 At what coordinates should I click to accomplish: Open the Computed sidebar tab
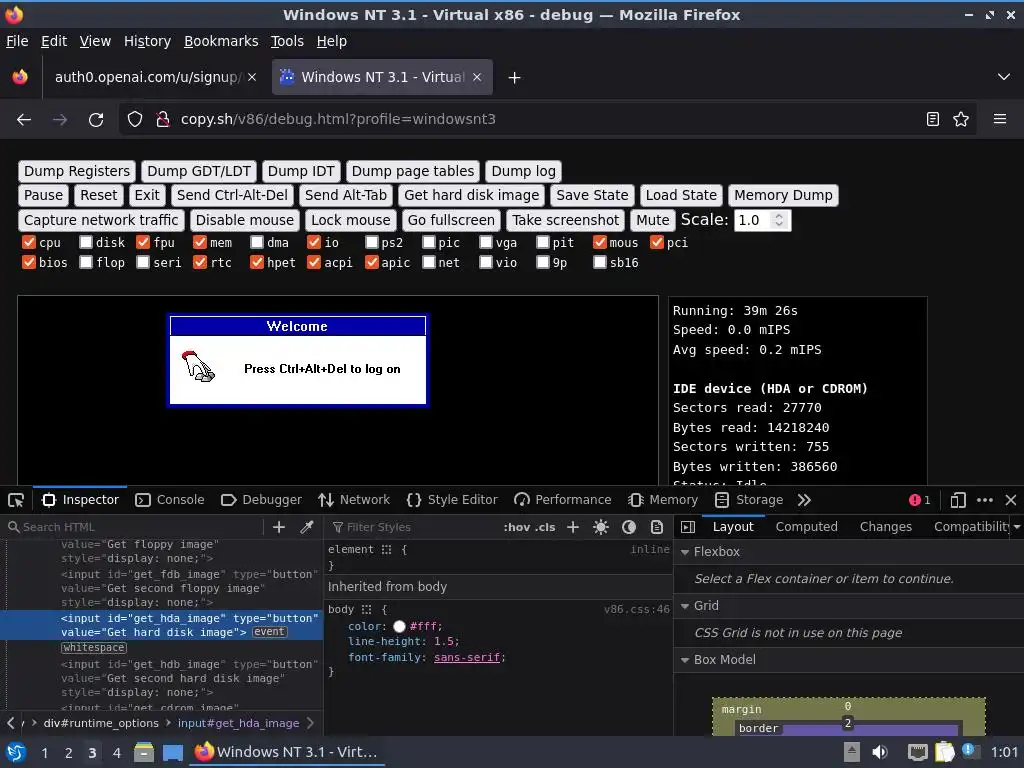tap(807, 527)
